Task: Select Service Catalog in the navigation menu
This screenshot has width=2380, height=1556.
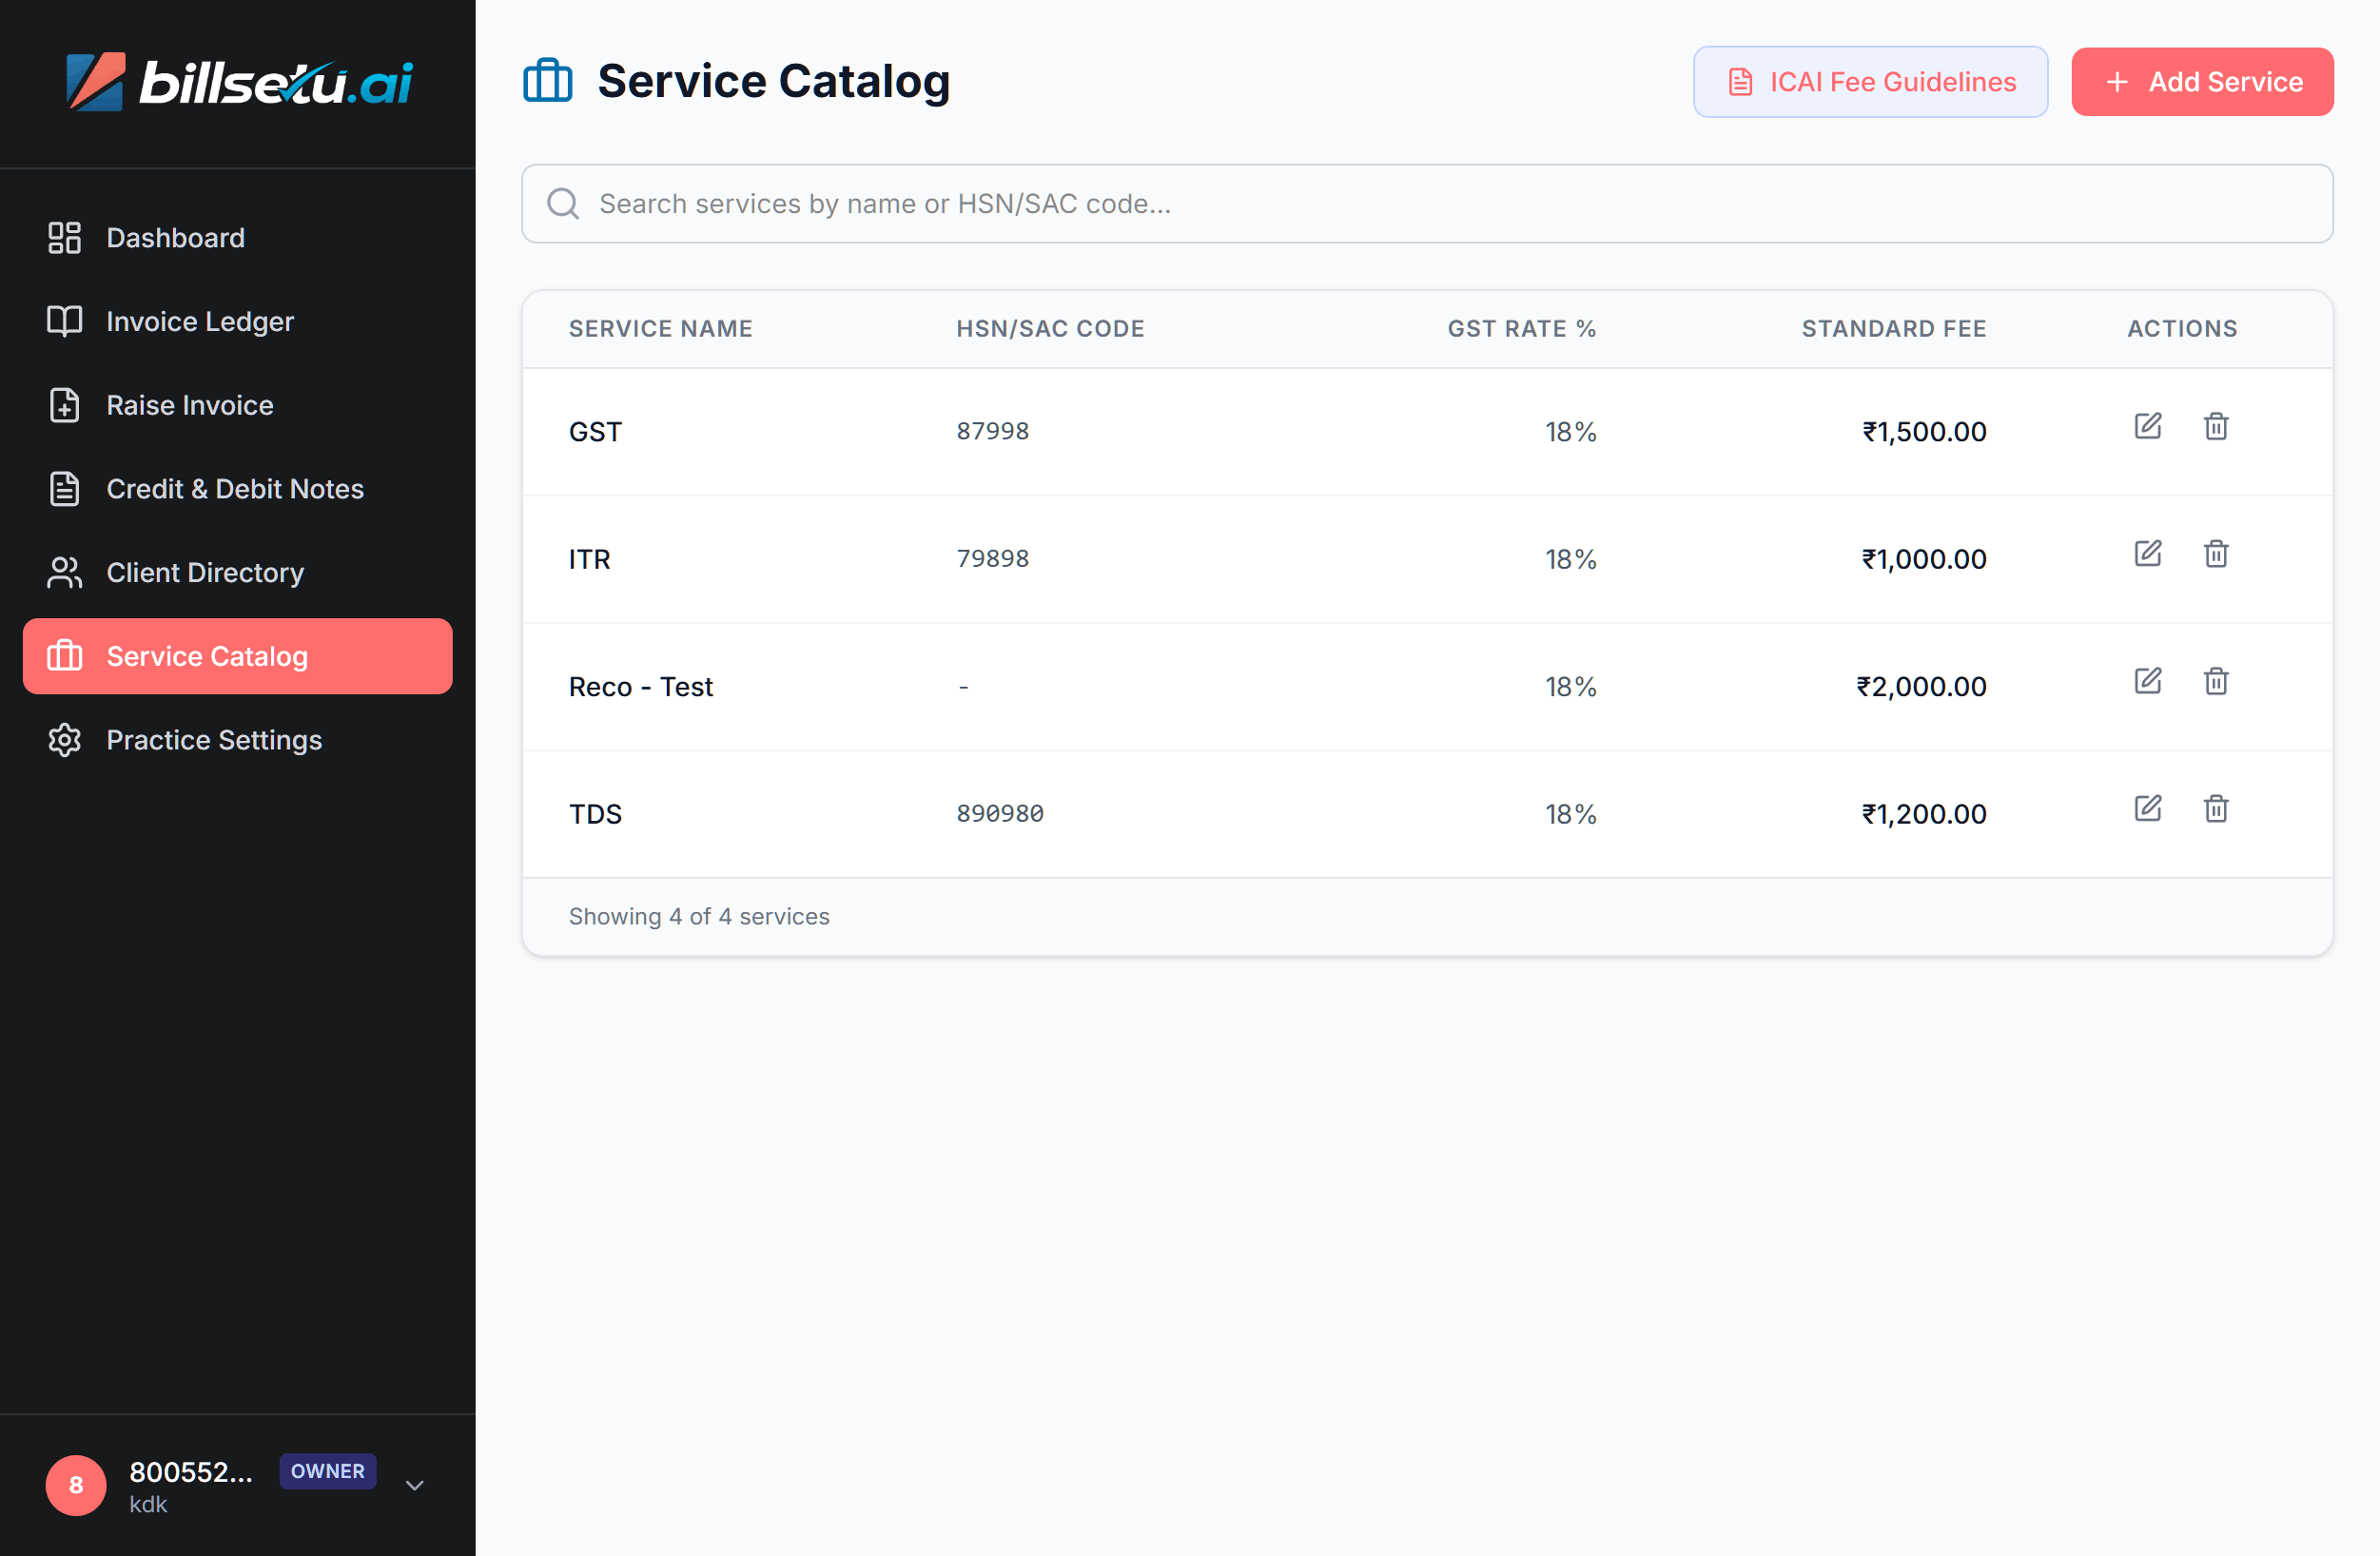Action: [206, 656]
